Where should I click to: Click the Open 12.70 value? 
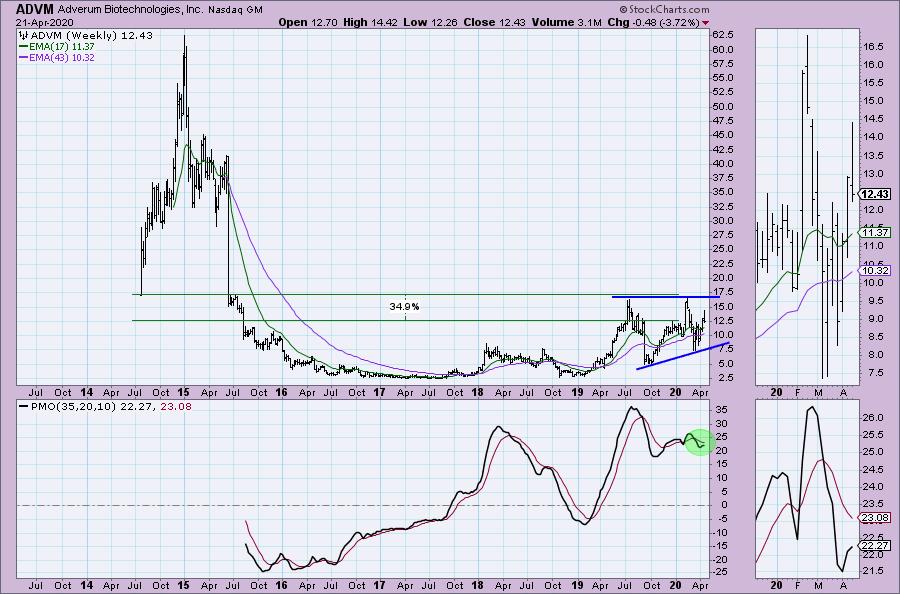308,22
